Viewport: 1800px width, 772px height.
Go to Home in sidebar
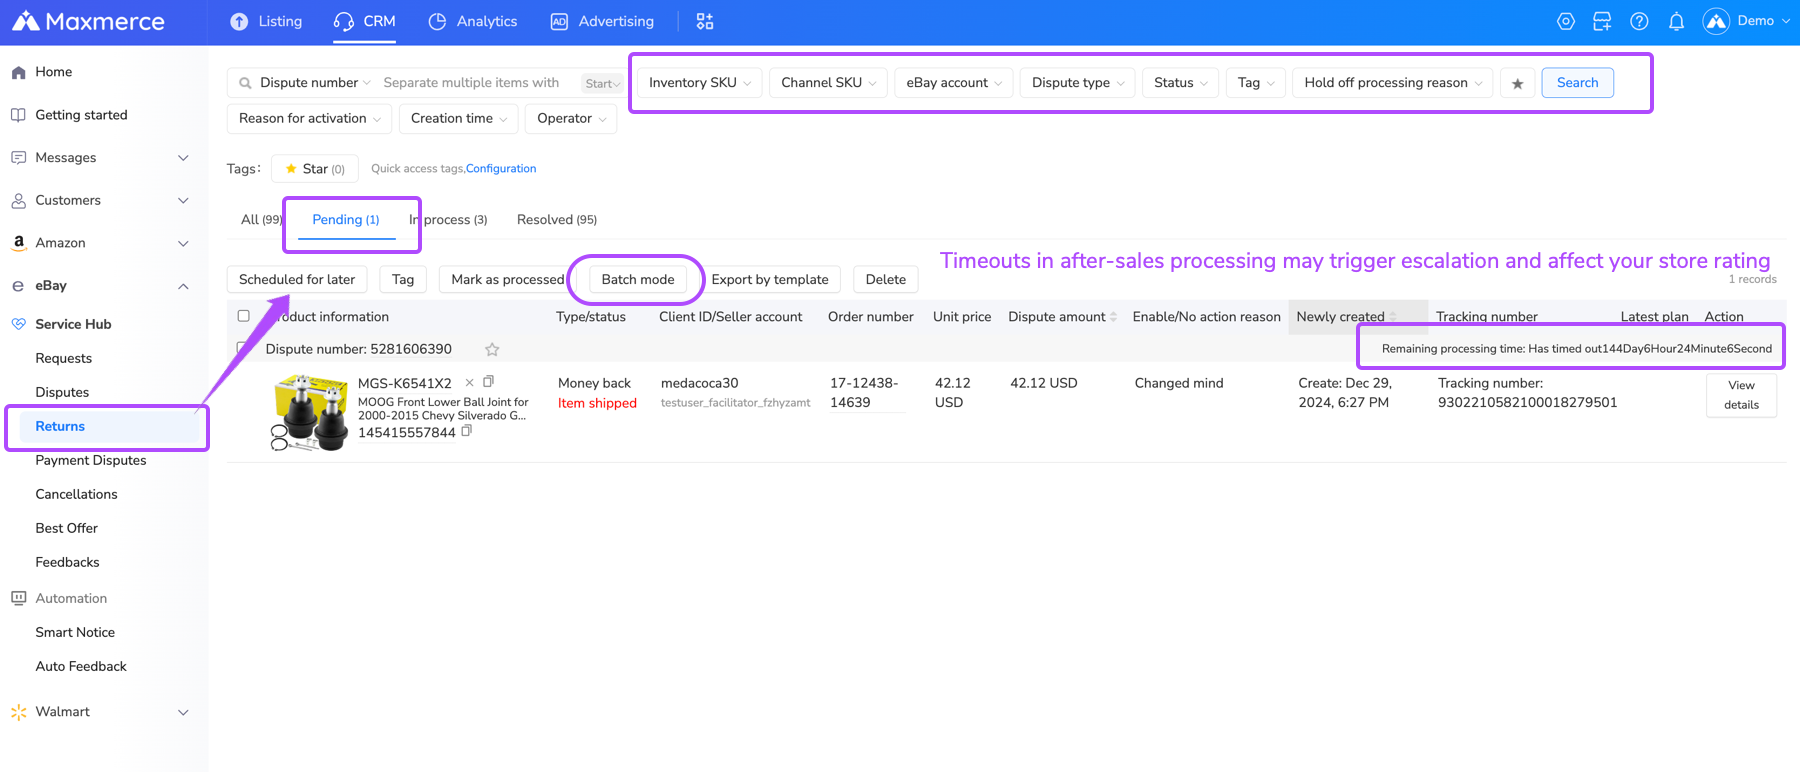click(x=54, y=72)
